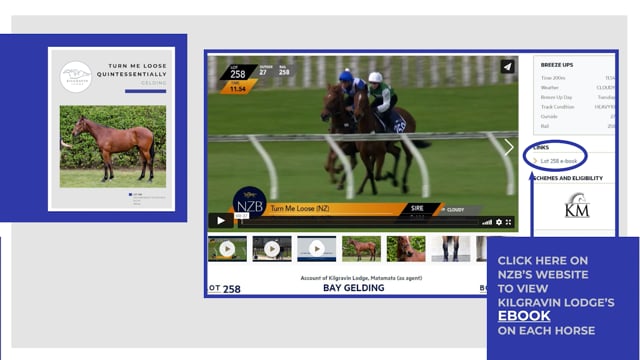Click the underlined EBOOK text
The image size is (640, 360).
[524, 316]
